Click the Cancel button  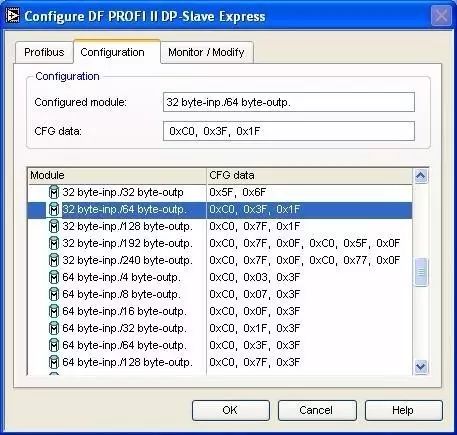coord(317,410)
